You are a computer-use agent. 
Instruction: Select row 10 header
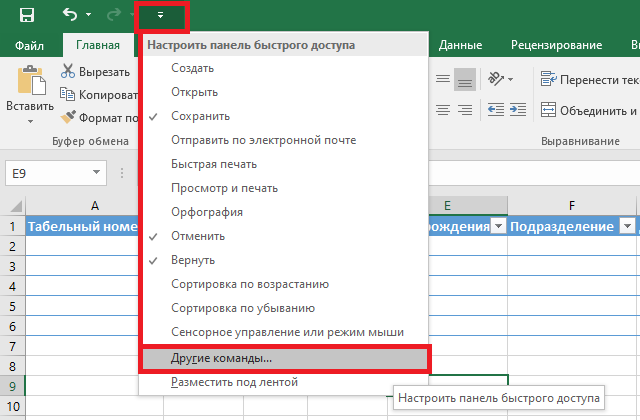pos(12,407)
